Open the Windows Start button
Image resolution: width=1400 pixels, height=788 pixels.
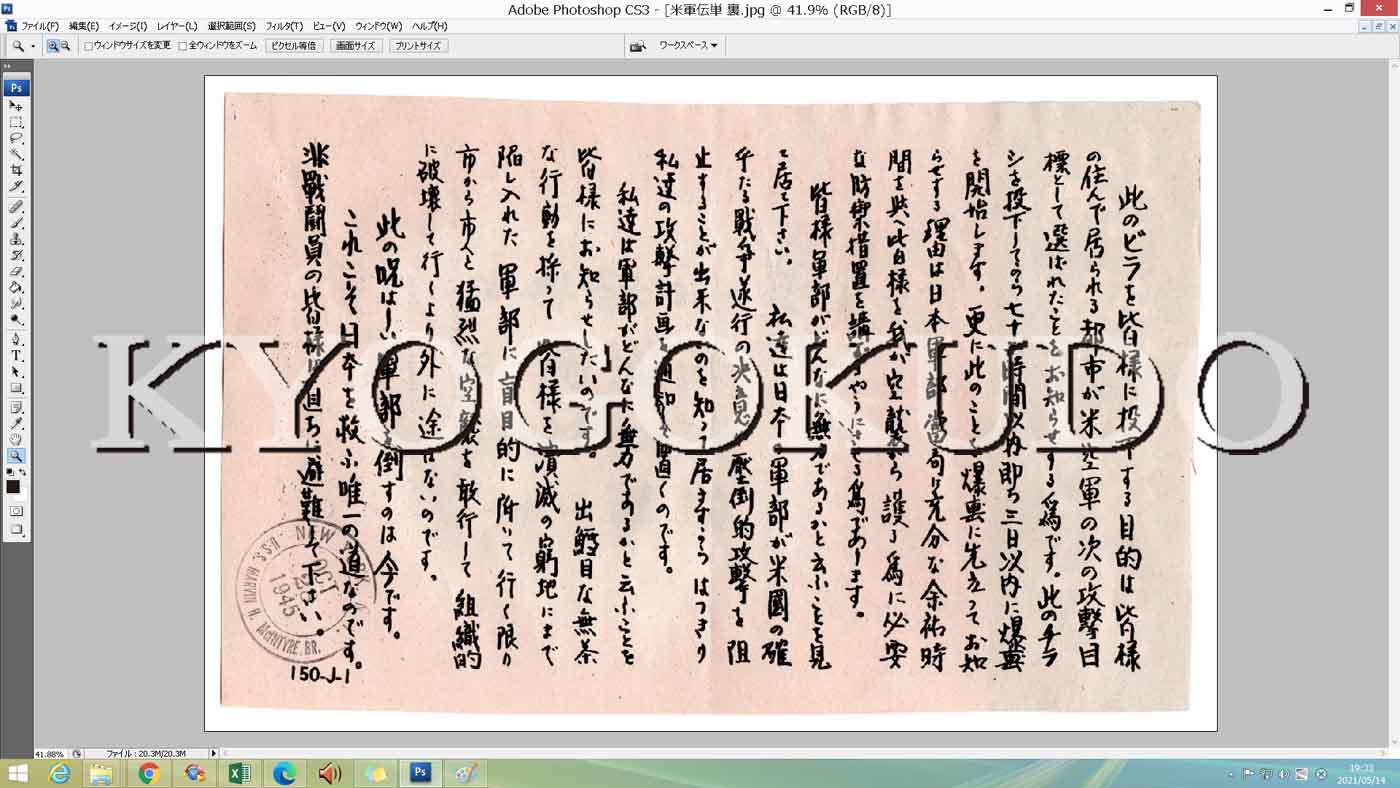click(17, 773)
